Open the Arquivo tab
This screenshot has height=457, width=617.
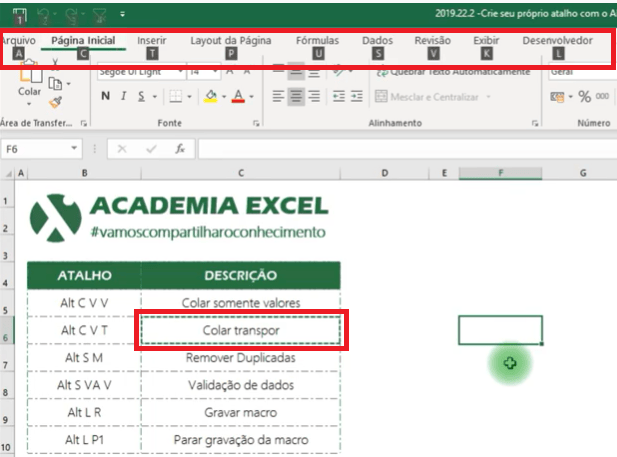click(18, 41)
